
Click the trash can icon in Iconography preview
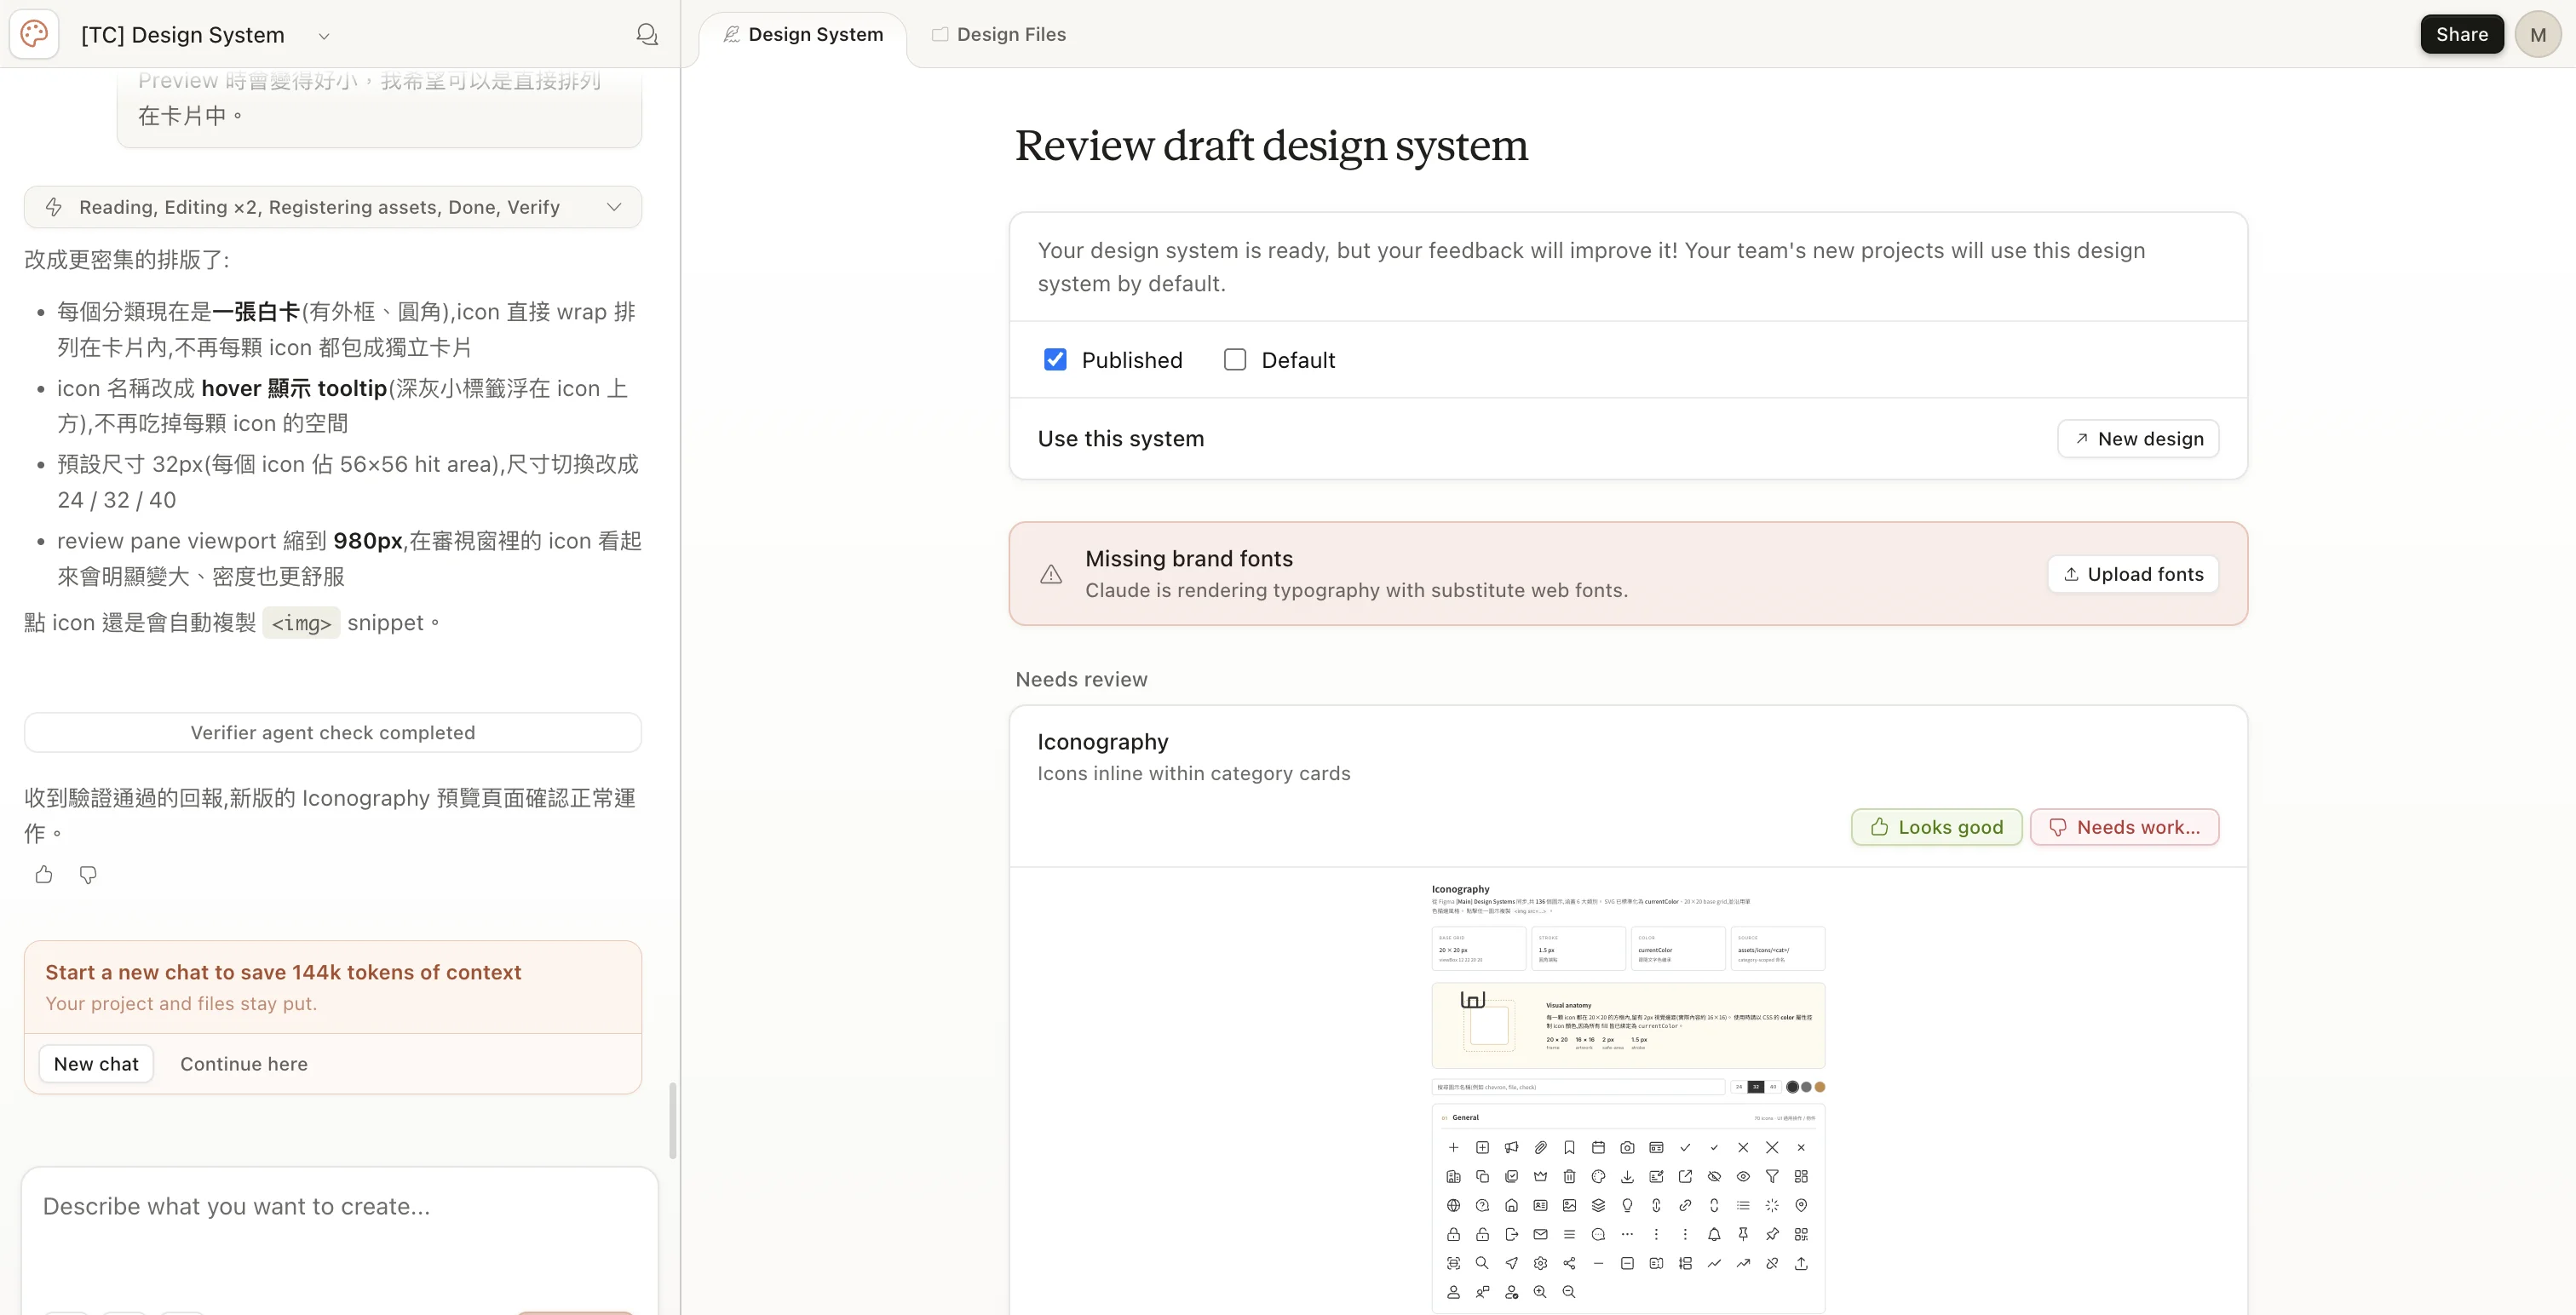point(1569,1176)
